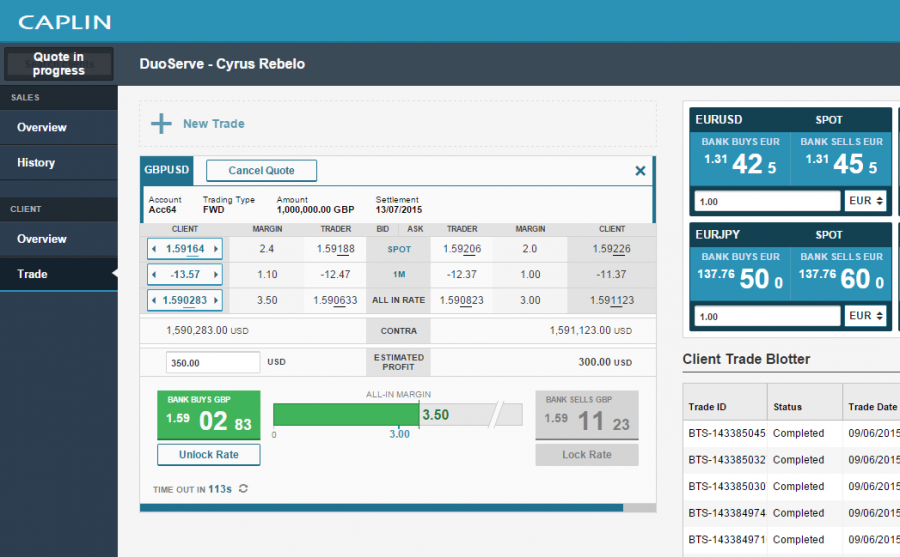Click grey Bank Sells GBP price tile

pos(587,415)
